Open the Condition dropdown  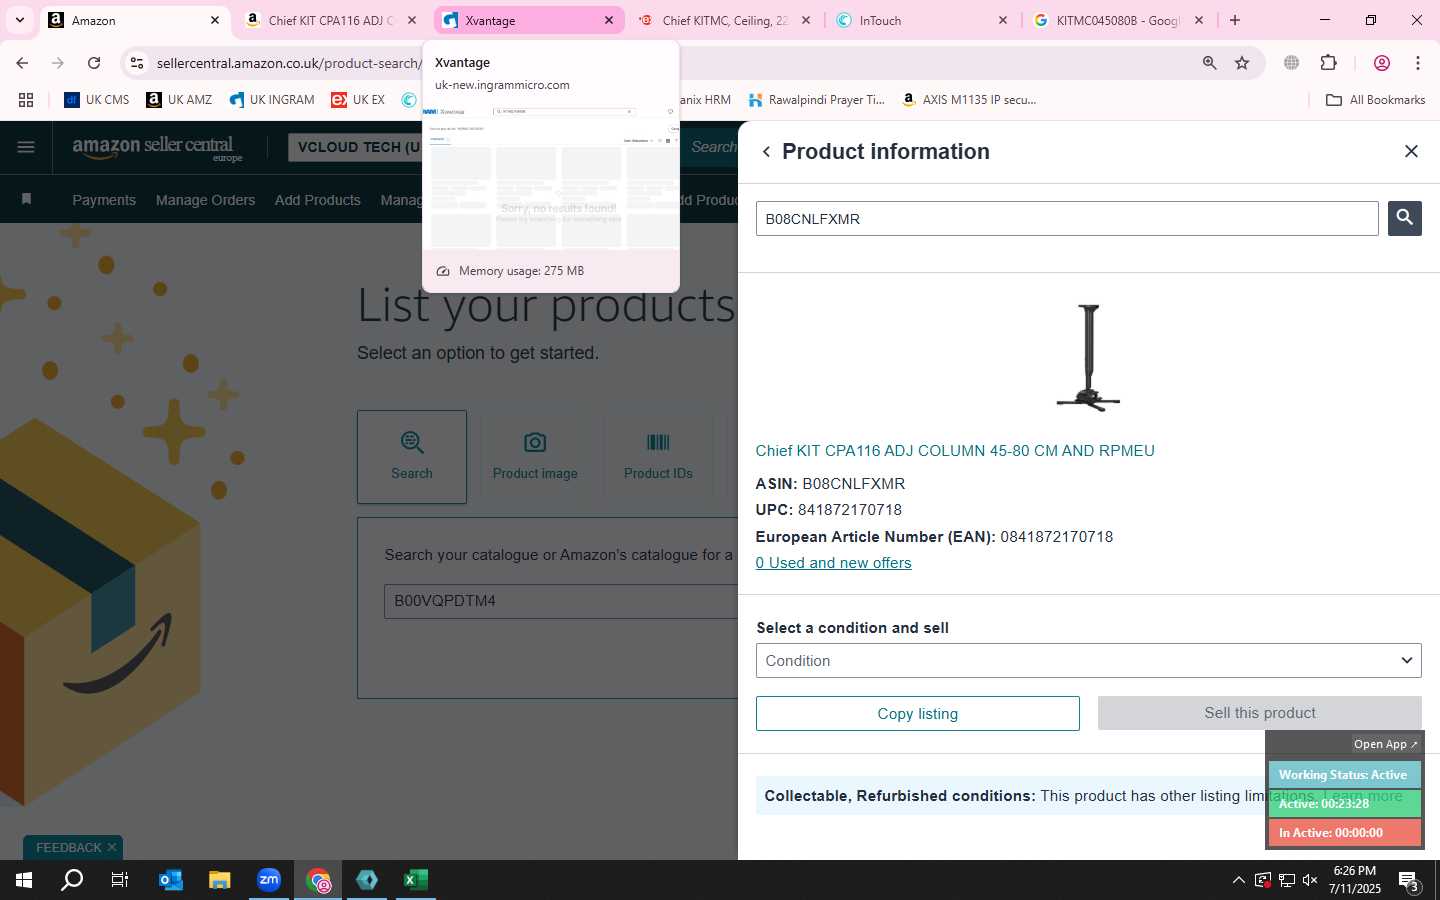pos(1088,661)
